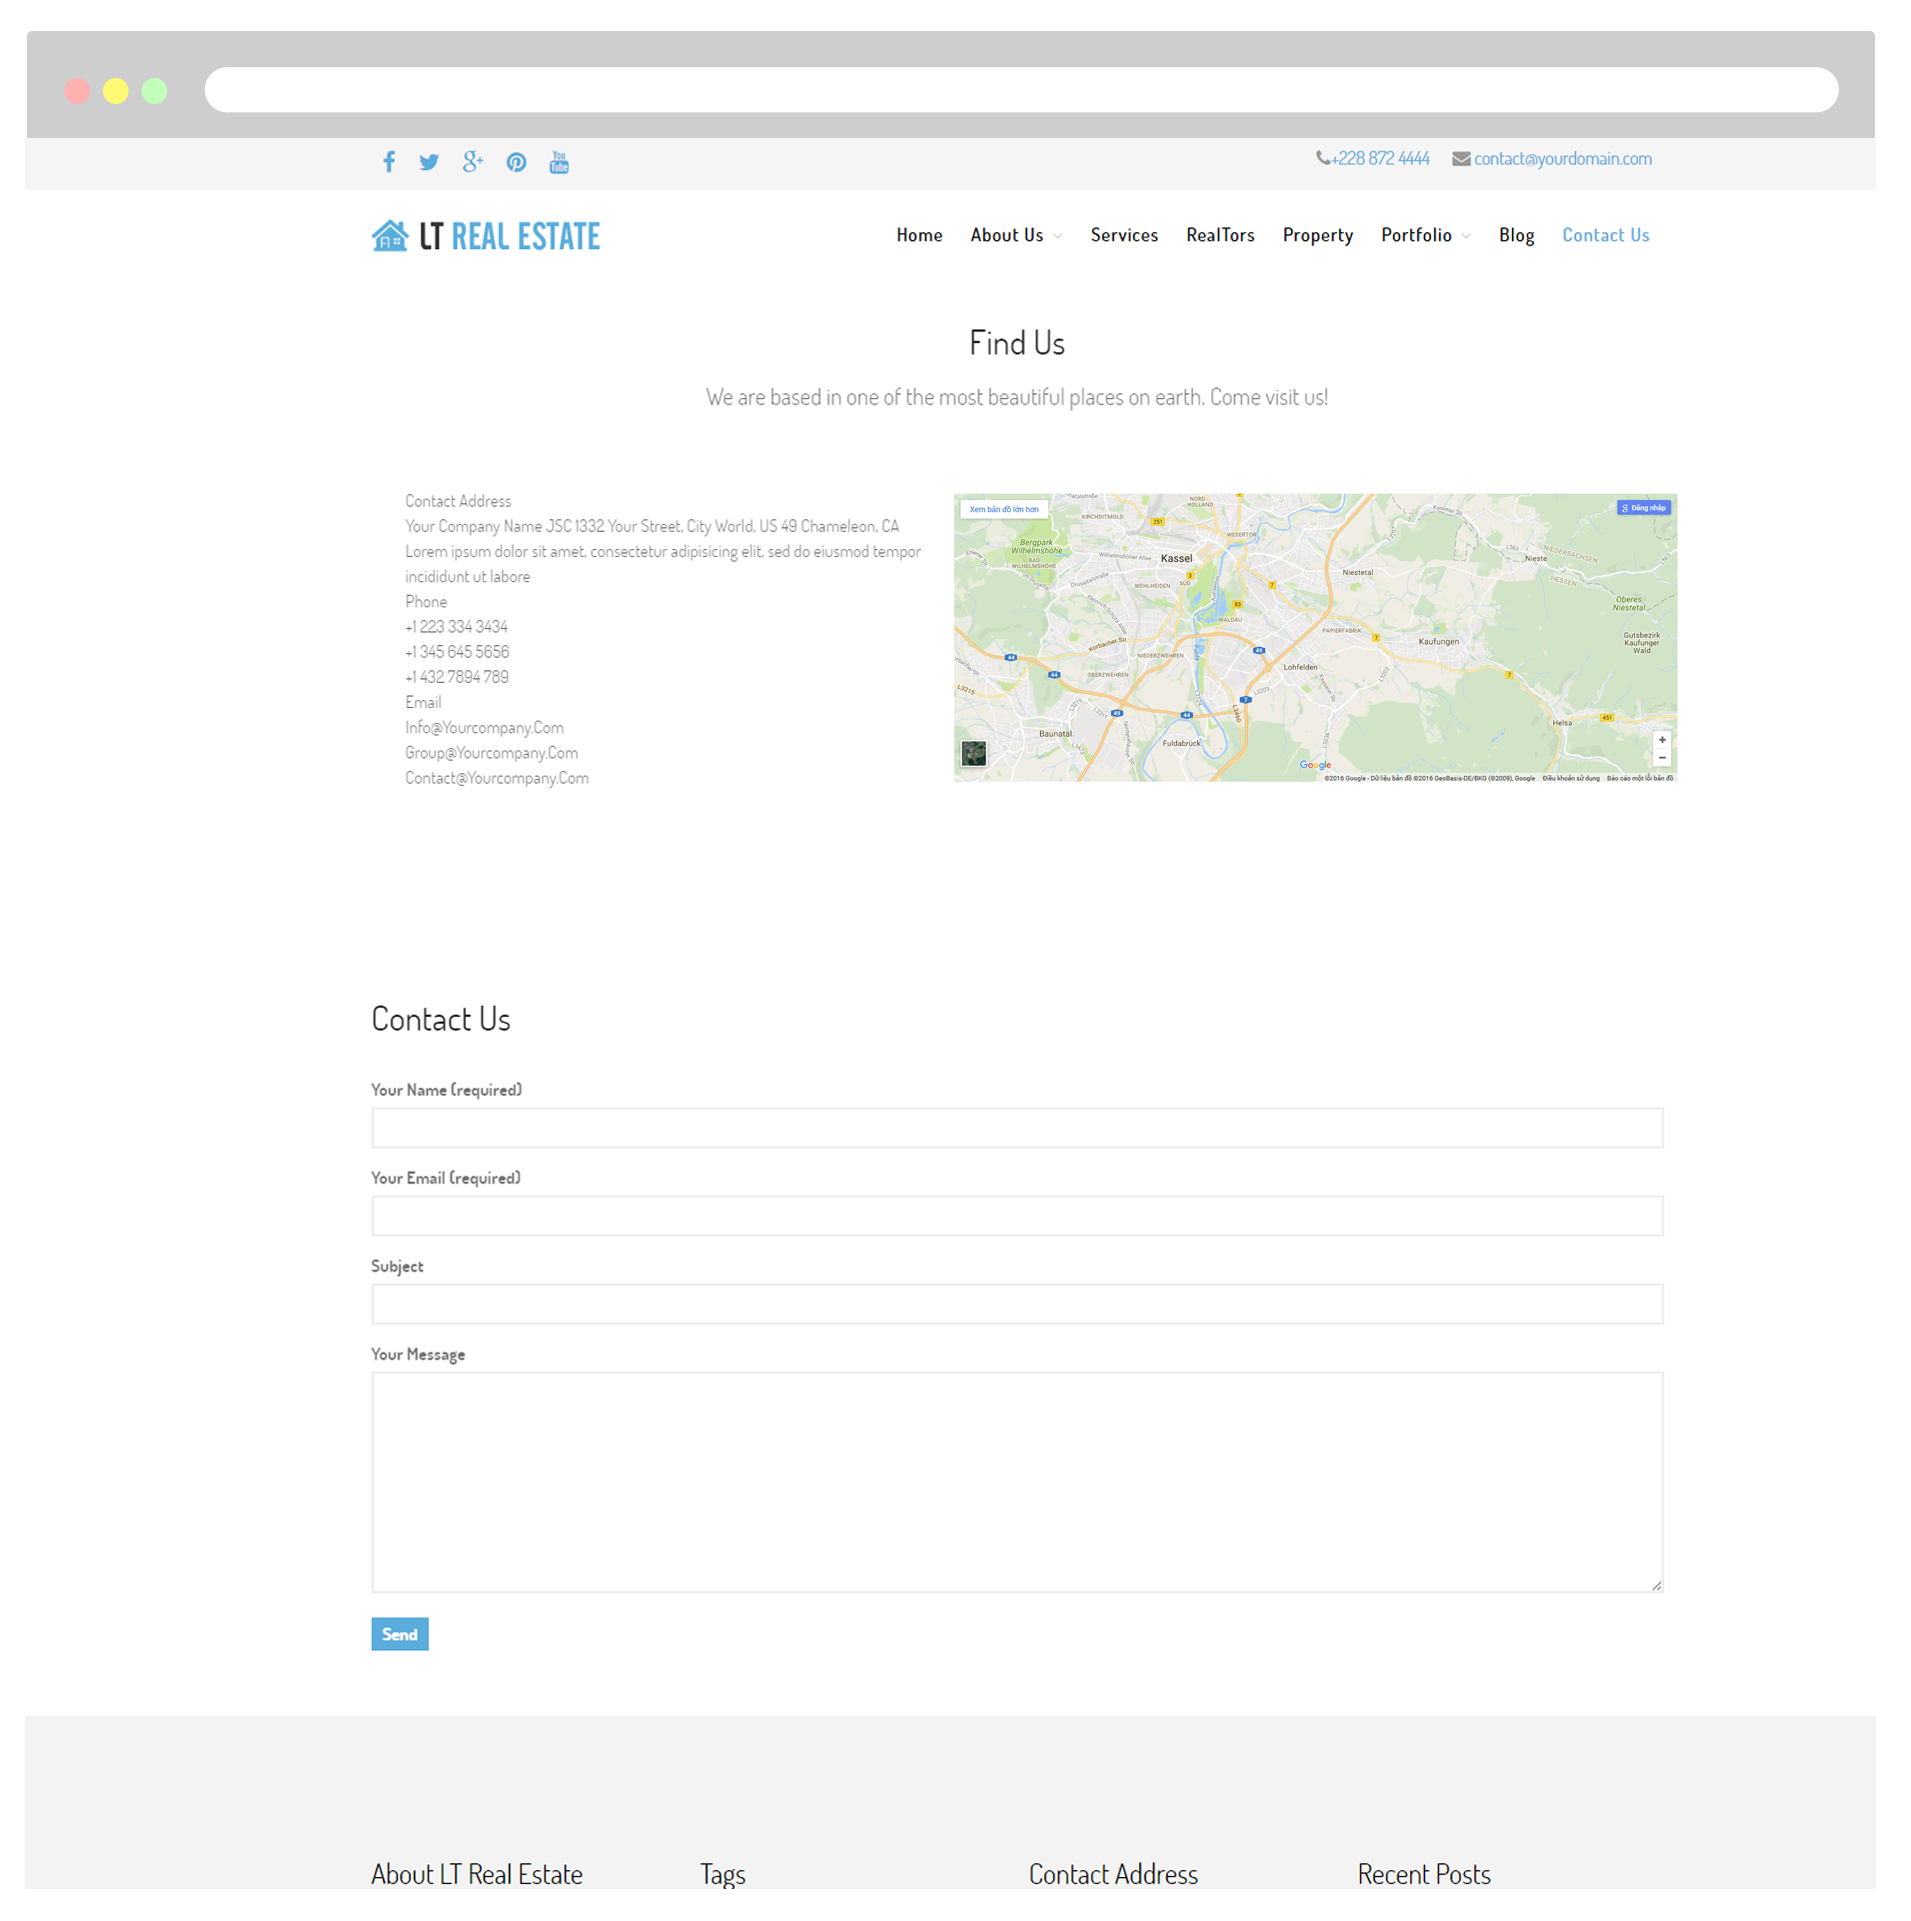Viewport: 1911px width, 1921px height.
Task: Open the YouTube social icon
Action: [559, 162]
